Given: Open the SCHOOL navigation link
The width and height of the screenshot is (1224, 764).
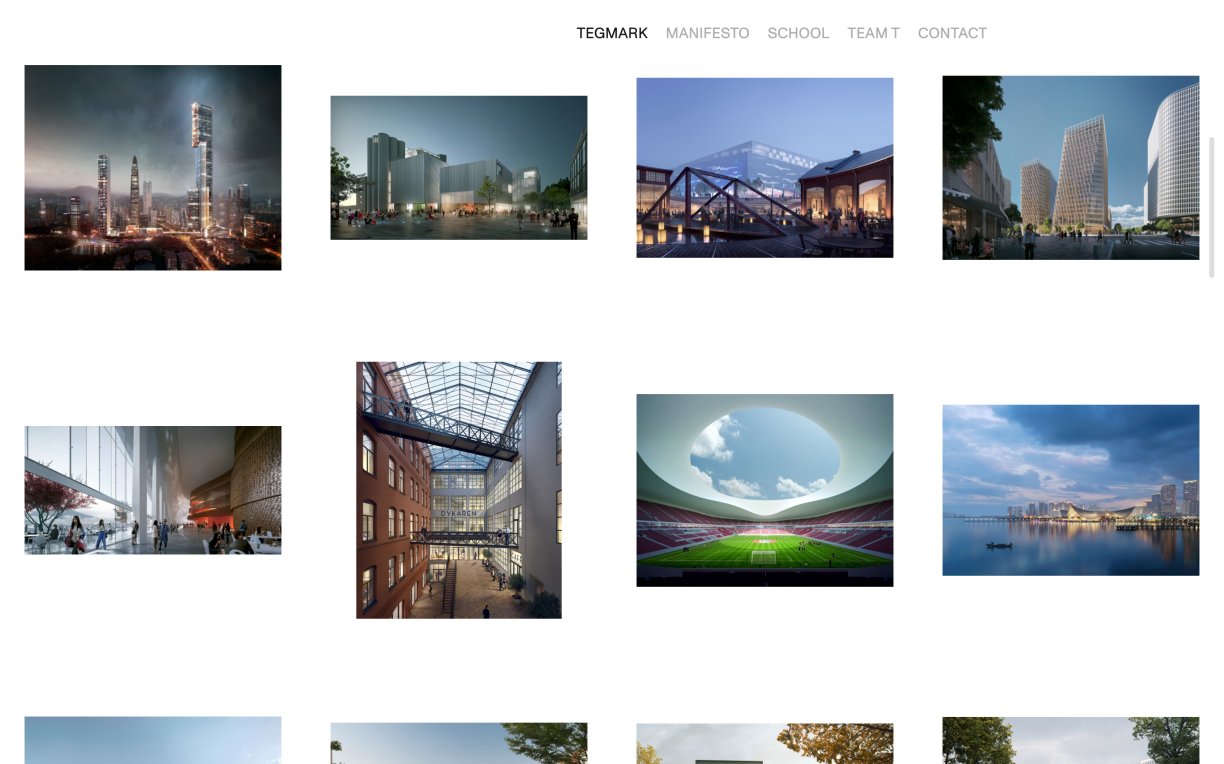Looking at the screenshot, I should 798,33.
